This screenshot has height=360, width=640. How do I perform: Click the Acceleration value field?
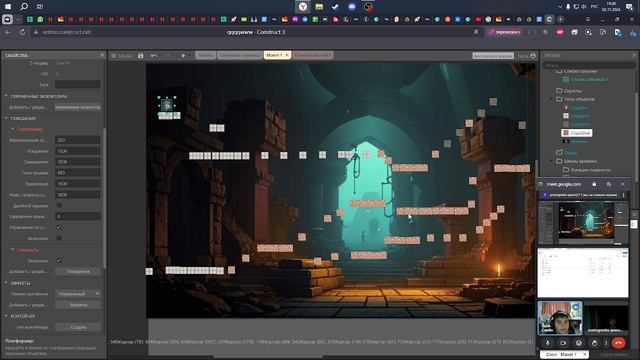78,151
